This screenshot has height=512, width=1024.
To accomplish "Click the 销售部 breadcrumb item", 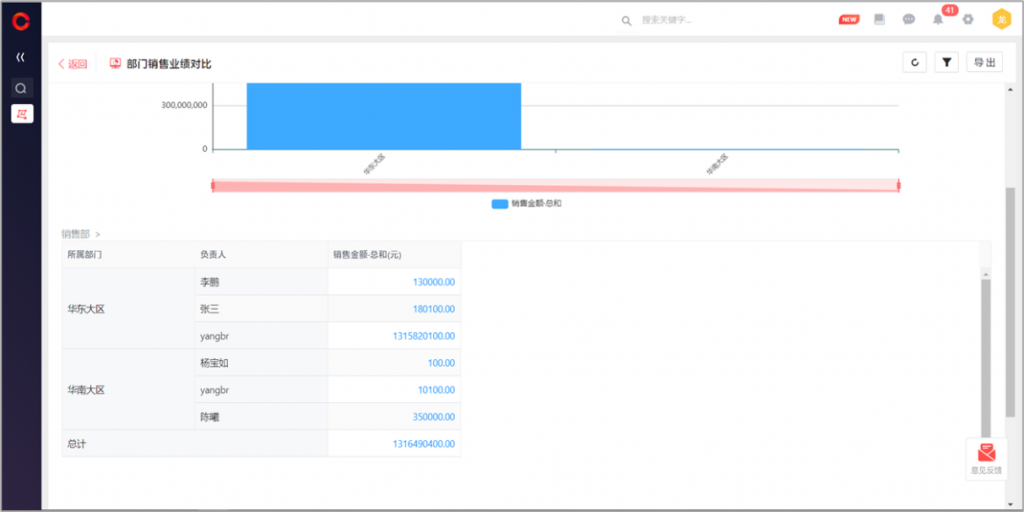I will coord(75,234).
